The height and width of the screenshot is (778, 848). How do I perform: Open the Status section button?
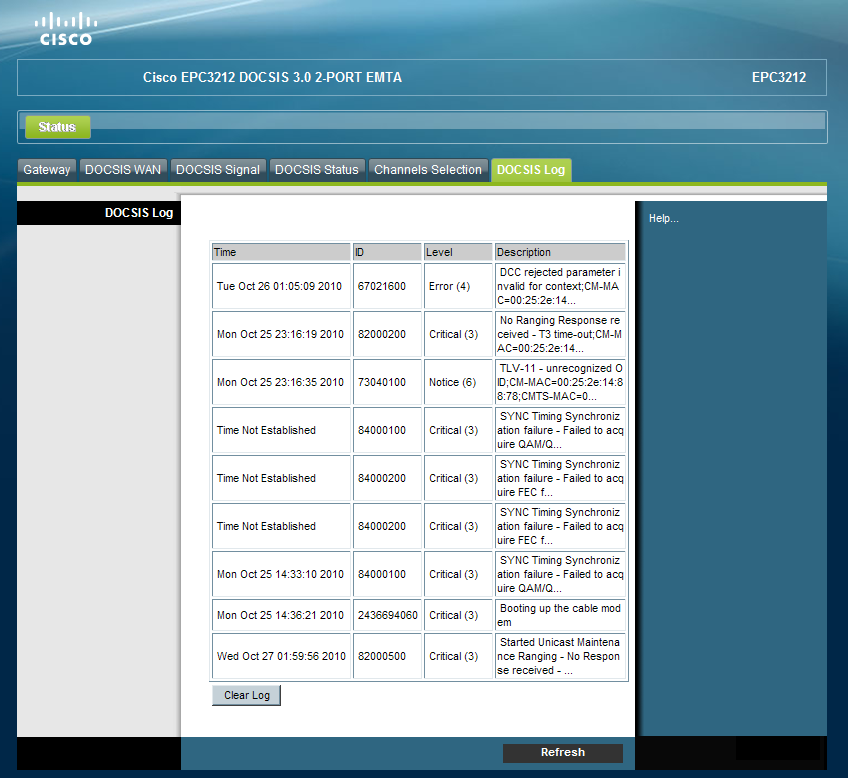tap(58, 127)
